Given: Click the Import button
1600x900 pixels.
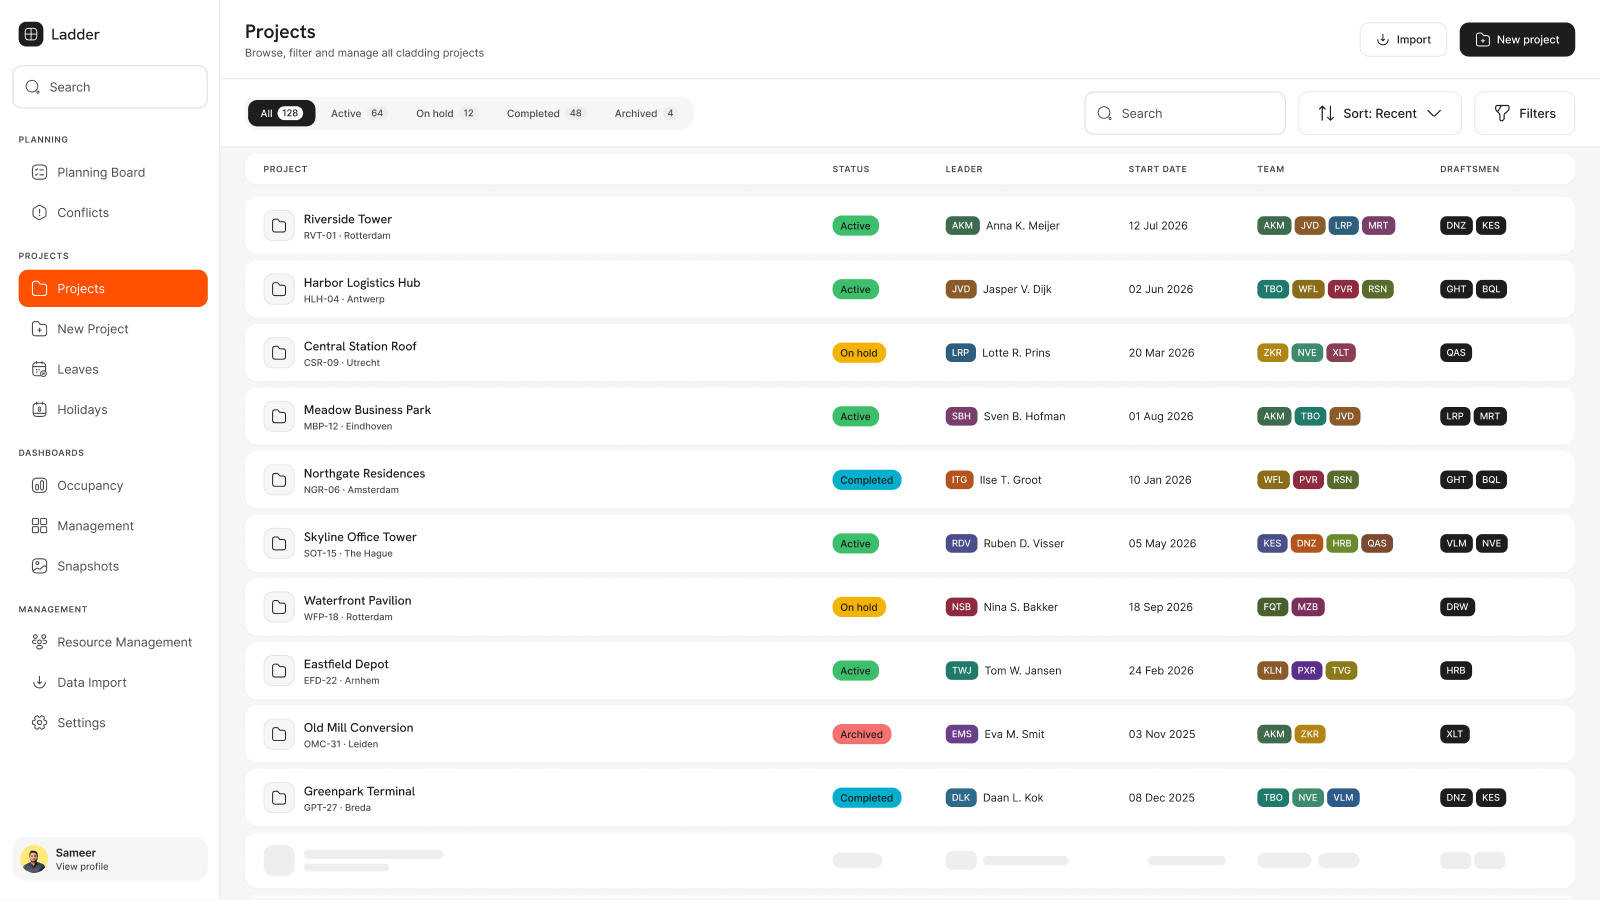Looking at the screenshot, I should (1403, 39).
